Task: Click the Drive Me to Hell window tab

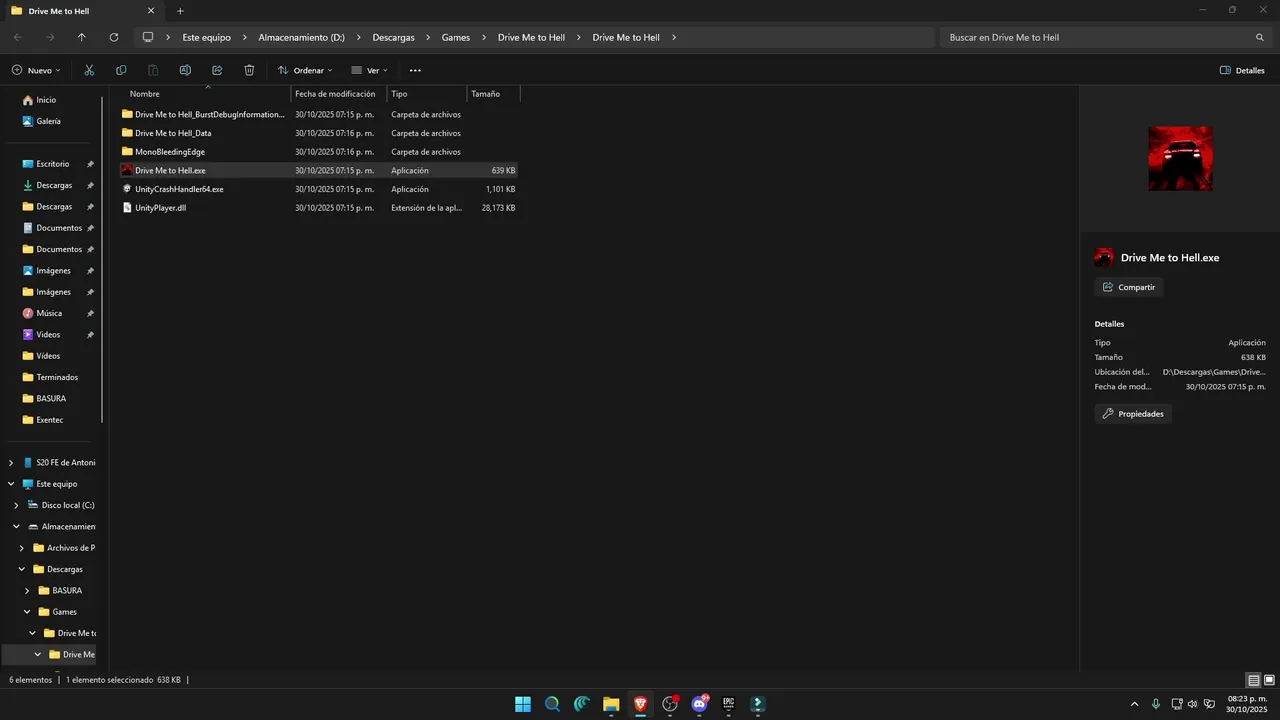Action: (x=84, y=11)
